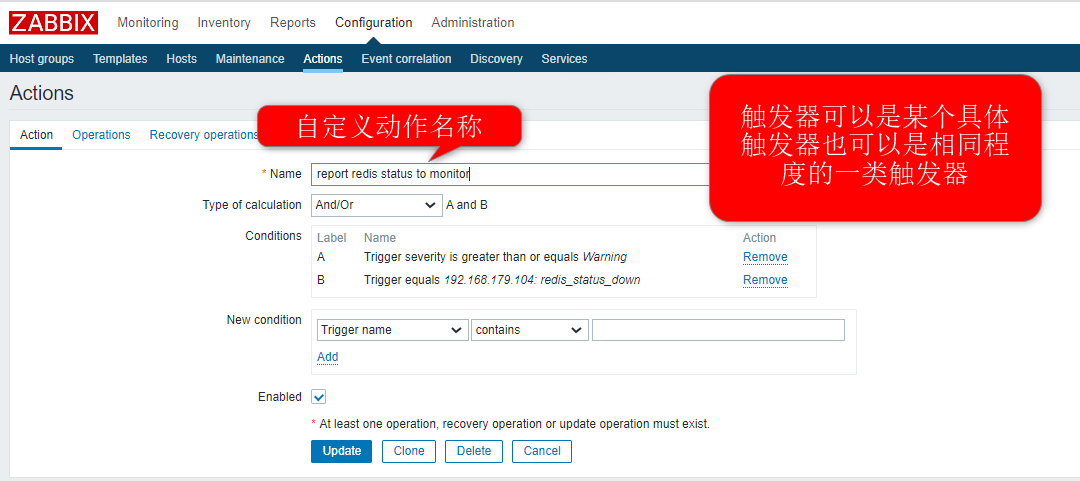Viewport: 1080px width, 481px height.
Task: Open the Trigger name condition dropdown
Action: click(x=393, y=330)
